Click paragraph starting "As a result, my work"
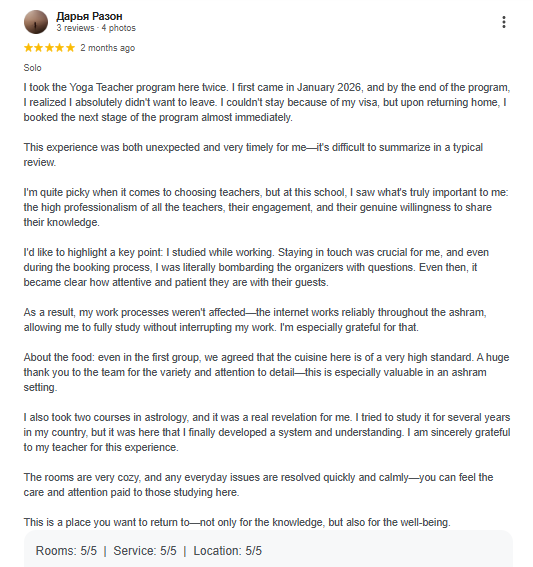The width and height of the screenshot is (533, 567). [x=255, y=320]
